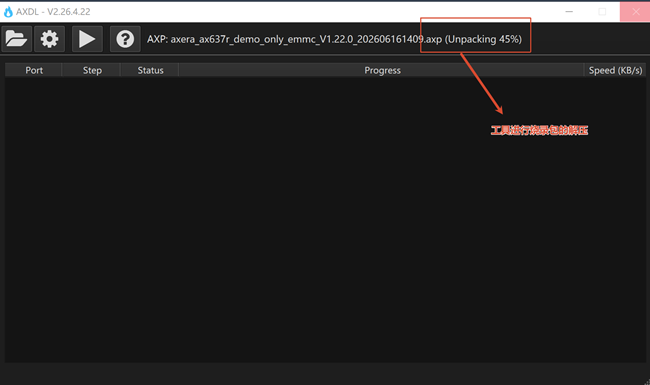The height and width of the screenshot is (385, 650).
Task: Minimize the AXDL window
Action: tap(569, 12)
